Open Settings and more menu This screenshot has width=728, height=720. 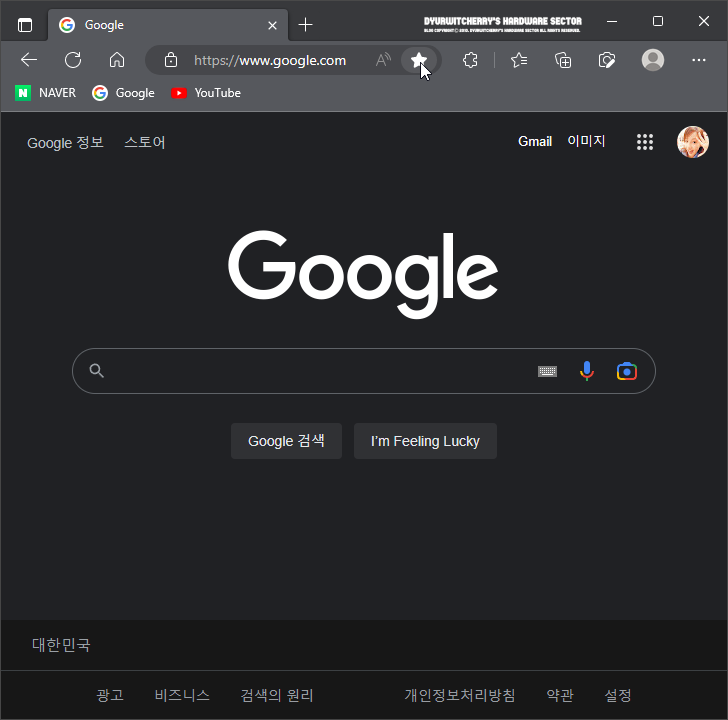pyautogui.click(x=699, y=60)
